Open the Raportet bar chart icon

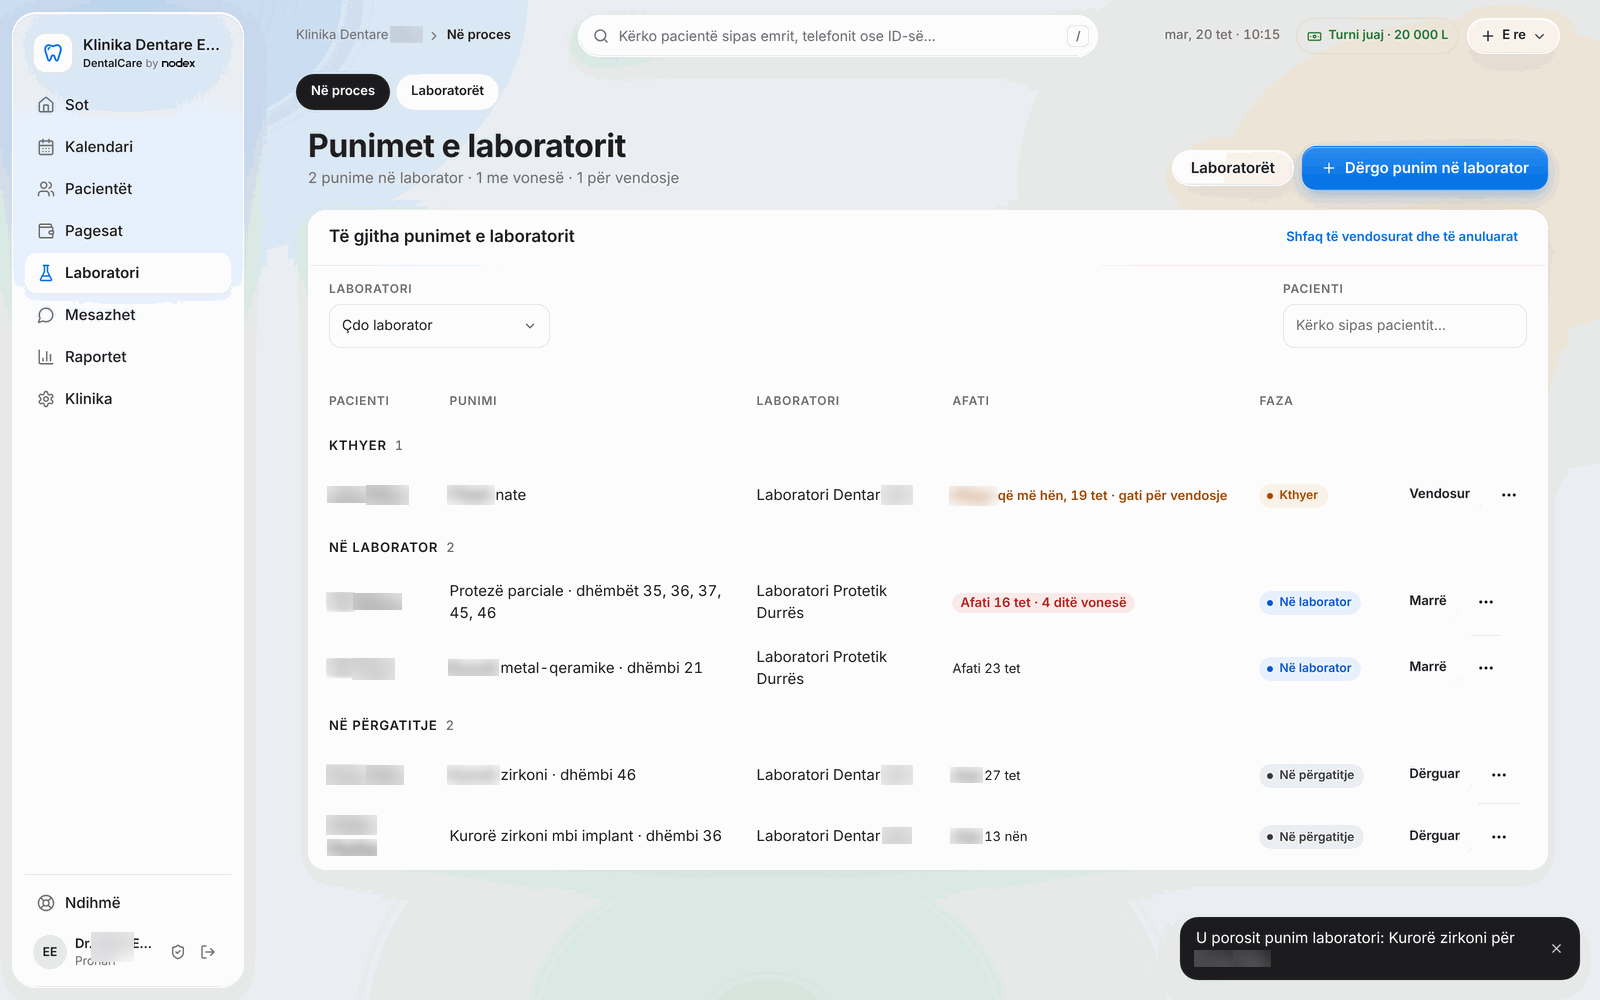[46, 357]
